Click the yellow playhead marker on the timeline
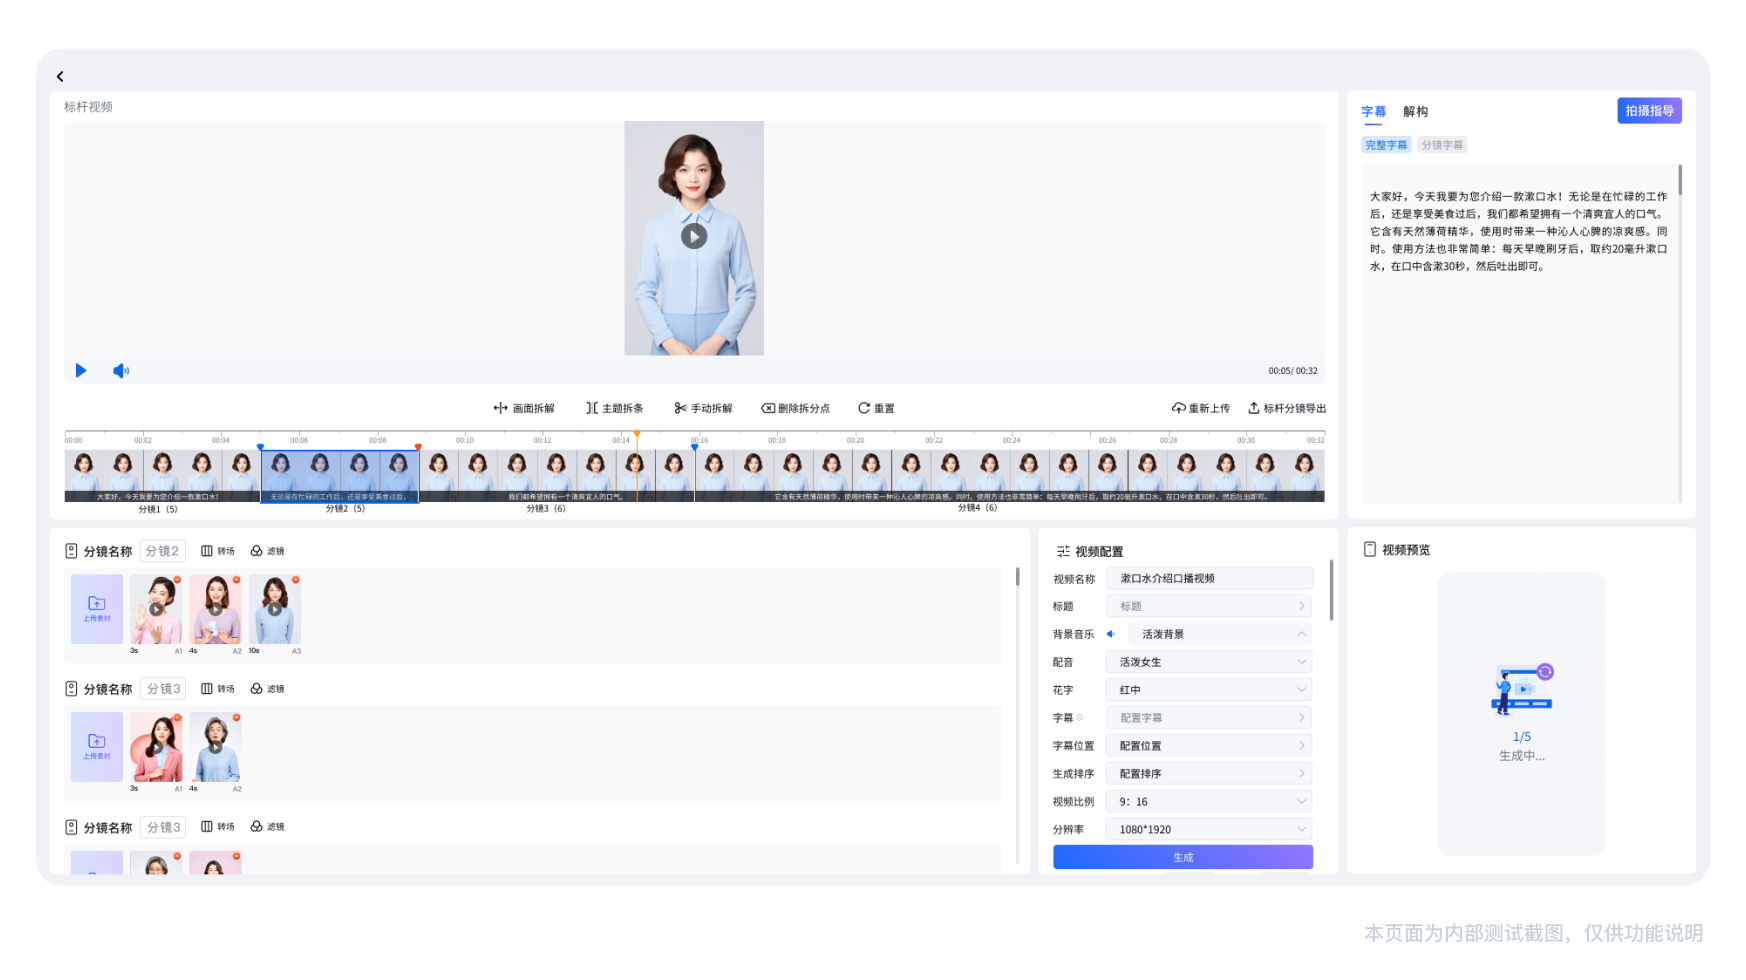Image resolution: width=1746 pixels, height=980 pixels. pos(637,433)
